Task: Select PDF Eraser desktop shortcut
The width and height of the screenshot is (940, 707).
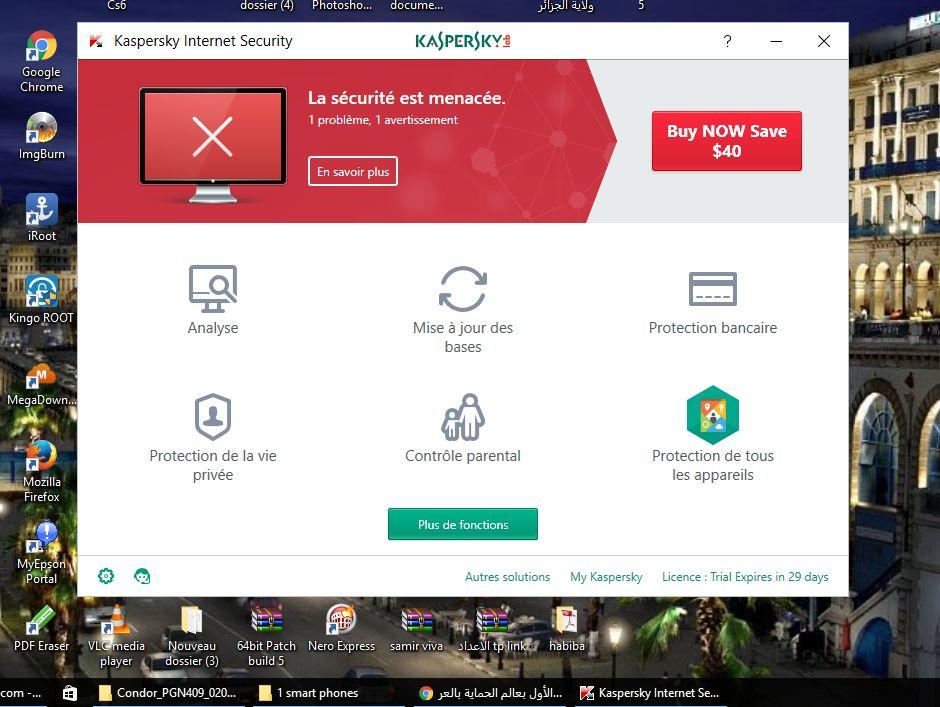Action: [x=41, y=628]
